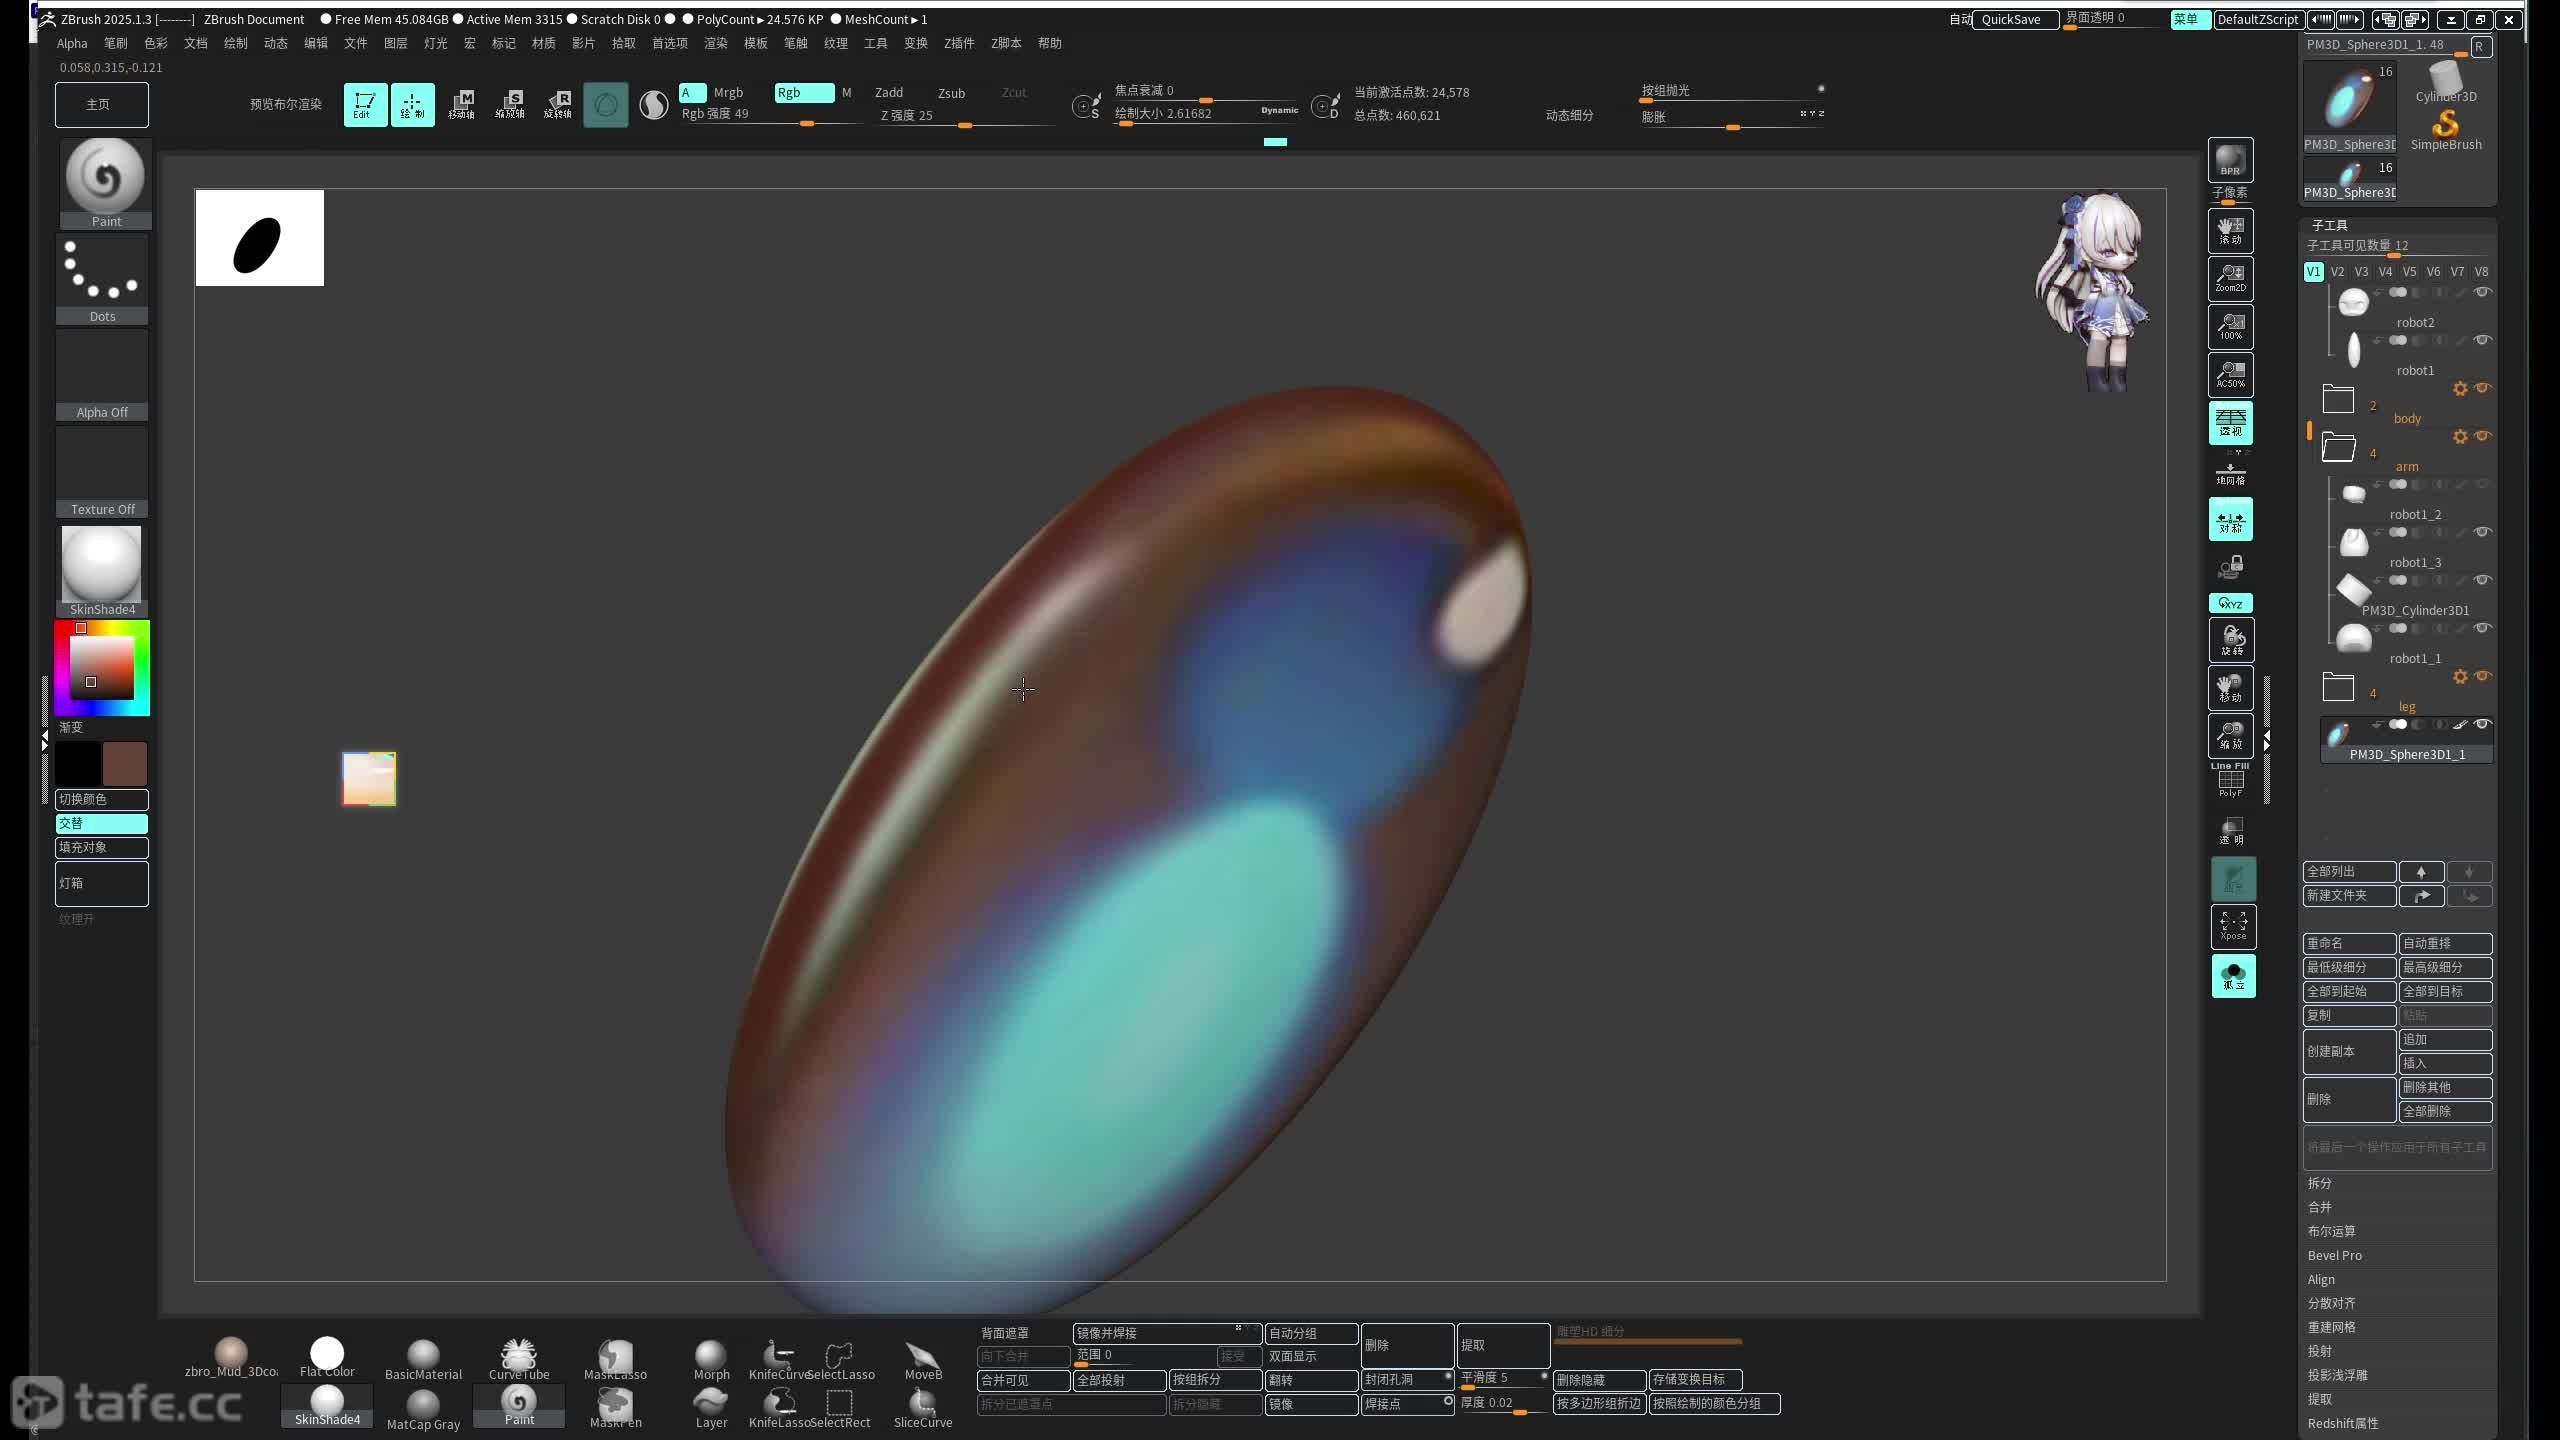Collapse the arm subtool folder
Viewport: 2560px width, 1440px height.
tap(2338, 447)
